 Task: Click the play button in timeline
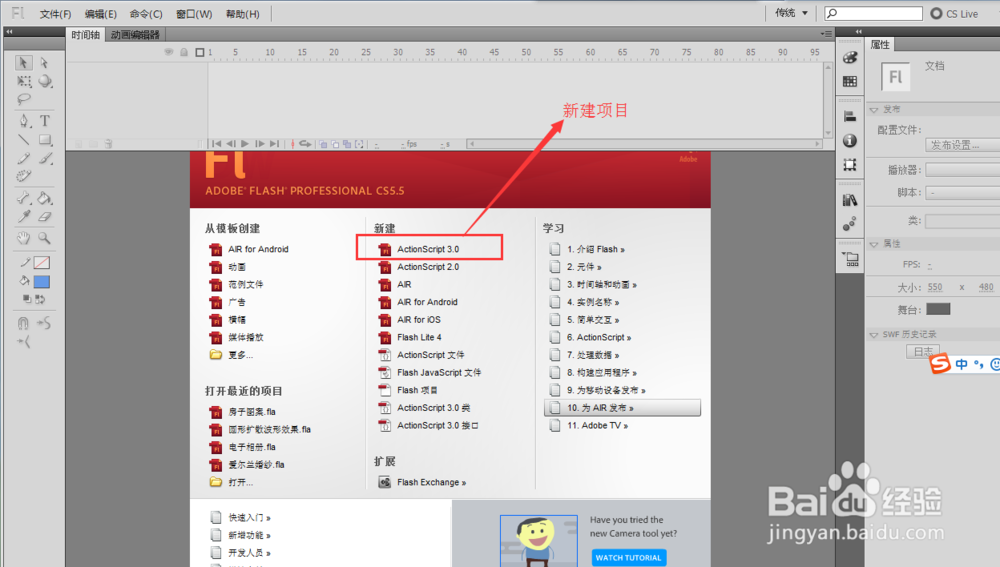245,144
